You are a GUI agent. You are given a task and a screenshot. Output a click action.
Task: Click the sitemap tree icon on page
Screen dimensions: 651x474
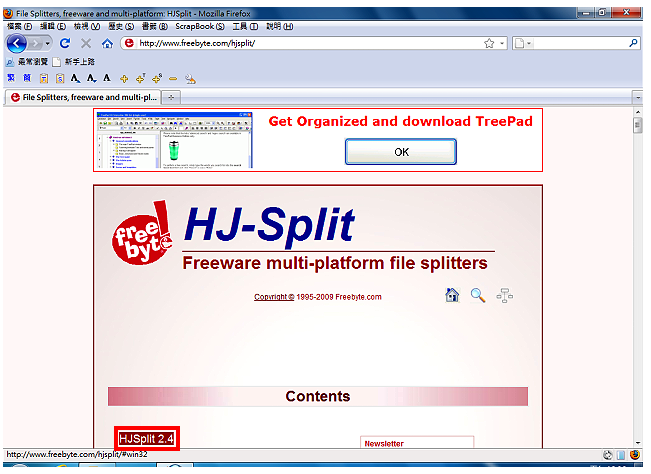coord(504,296)
